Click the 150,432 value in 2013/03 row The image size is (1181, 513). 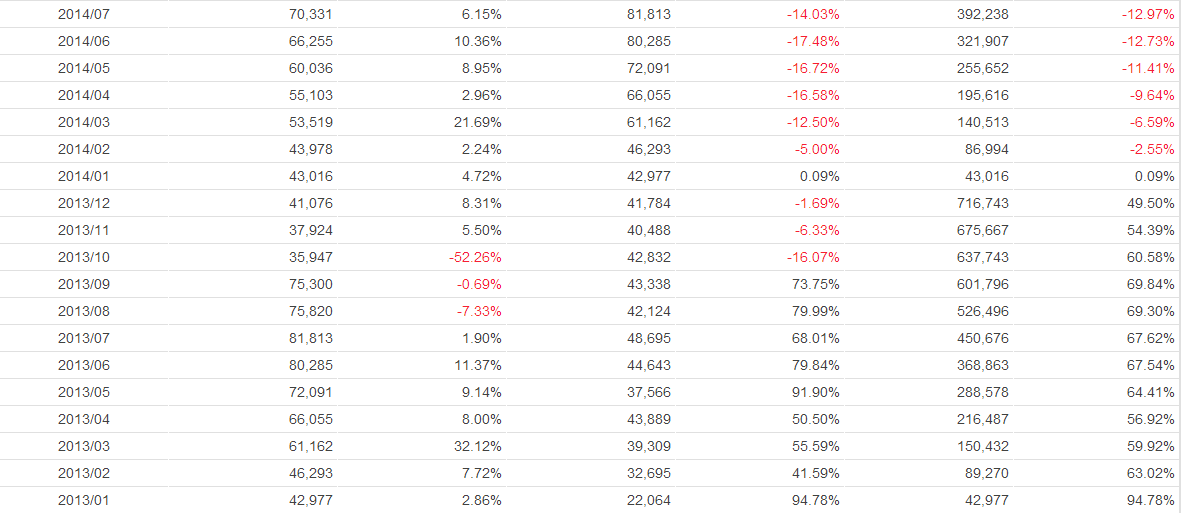click(983, 446)
